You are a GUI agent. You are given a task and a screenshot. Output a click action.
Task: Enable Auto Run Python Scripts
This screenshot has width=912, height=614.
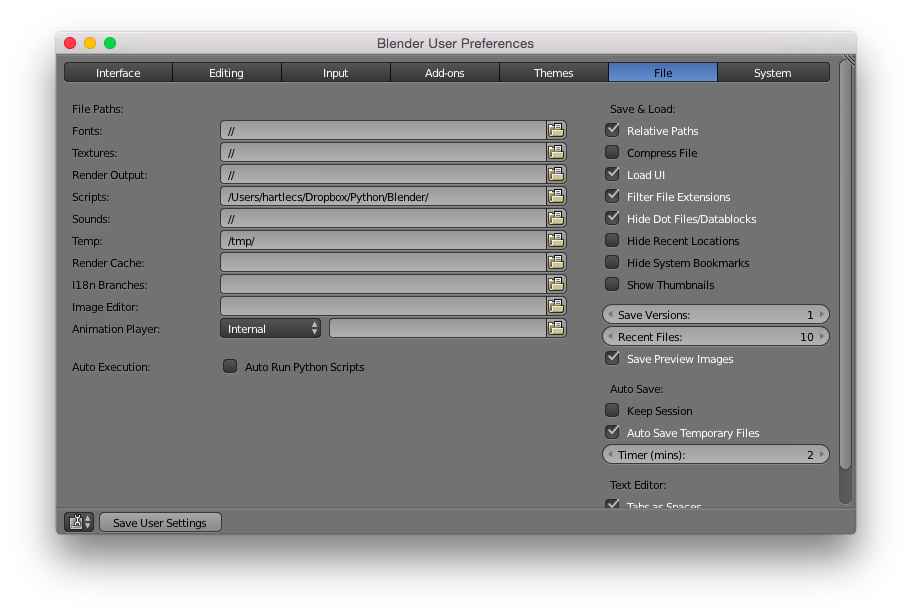pos(230,366)
